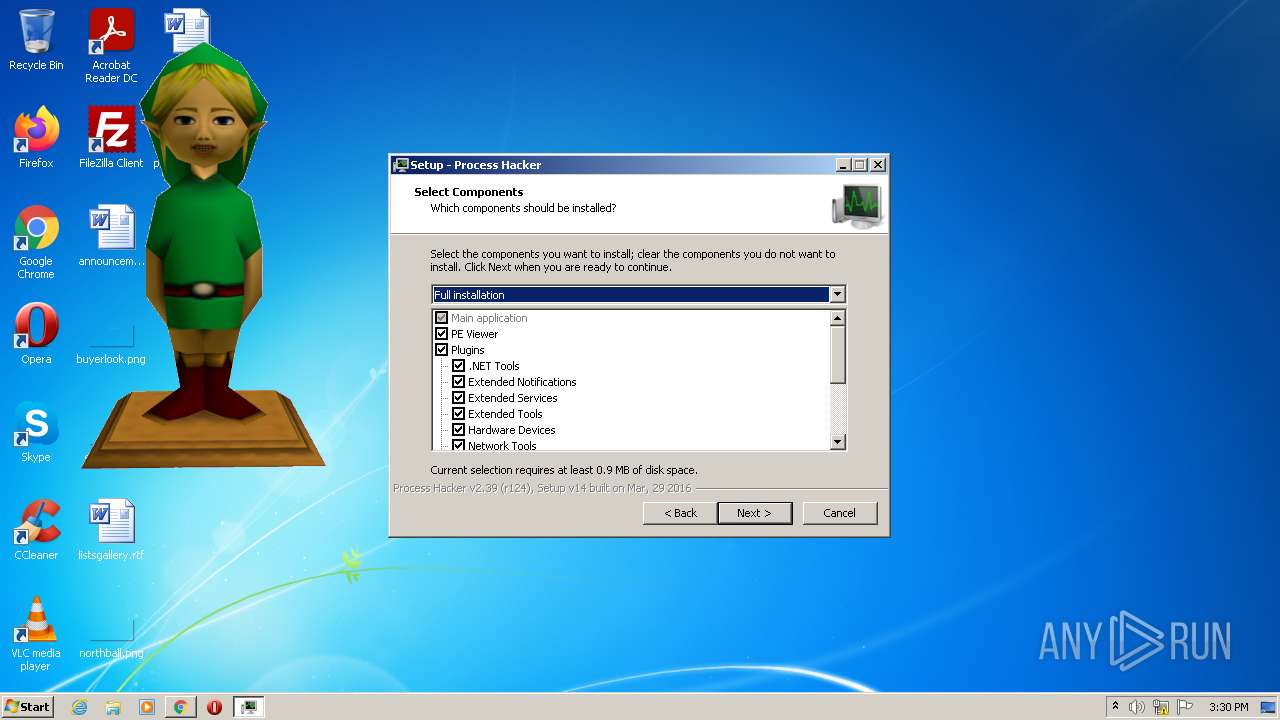The width and height of the screenshot is (1280, 720).
Task: Click components list scroll up arrow
Action: (838, 318)
